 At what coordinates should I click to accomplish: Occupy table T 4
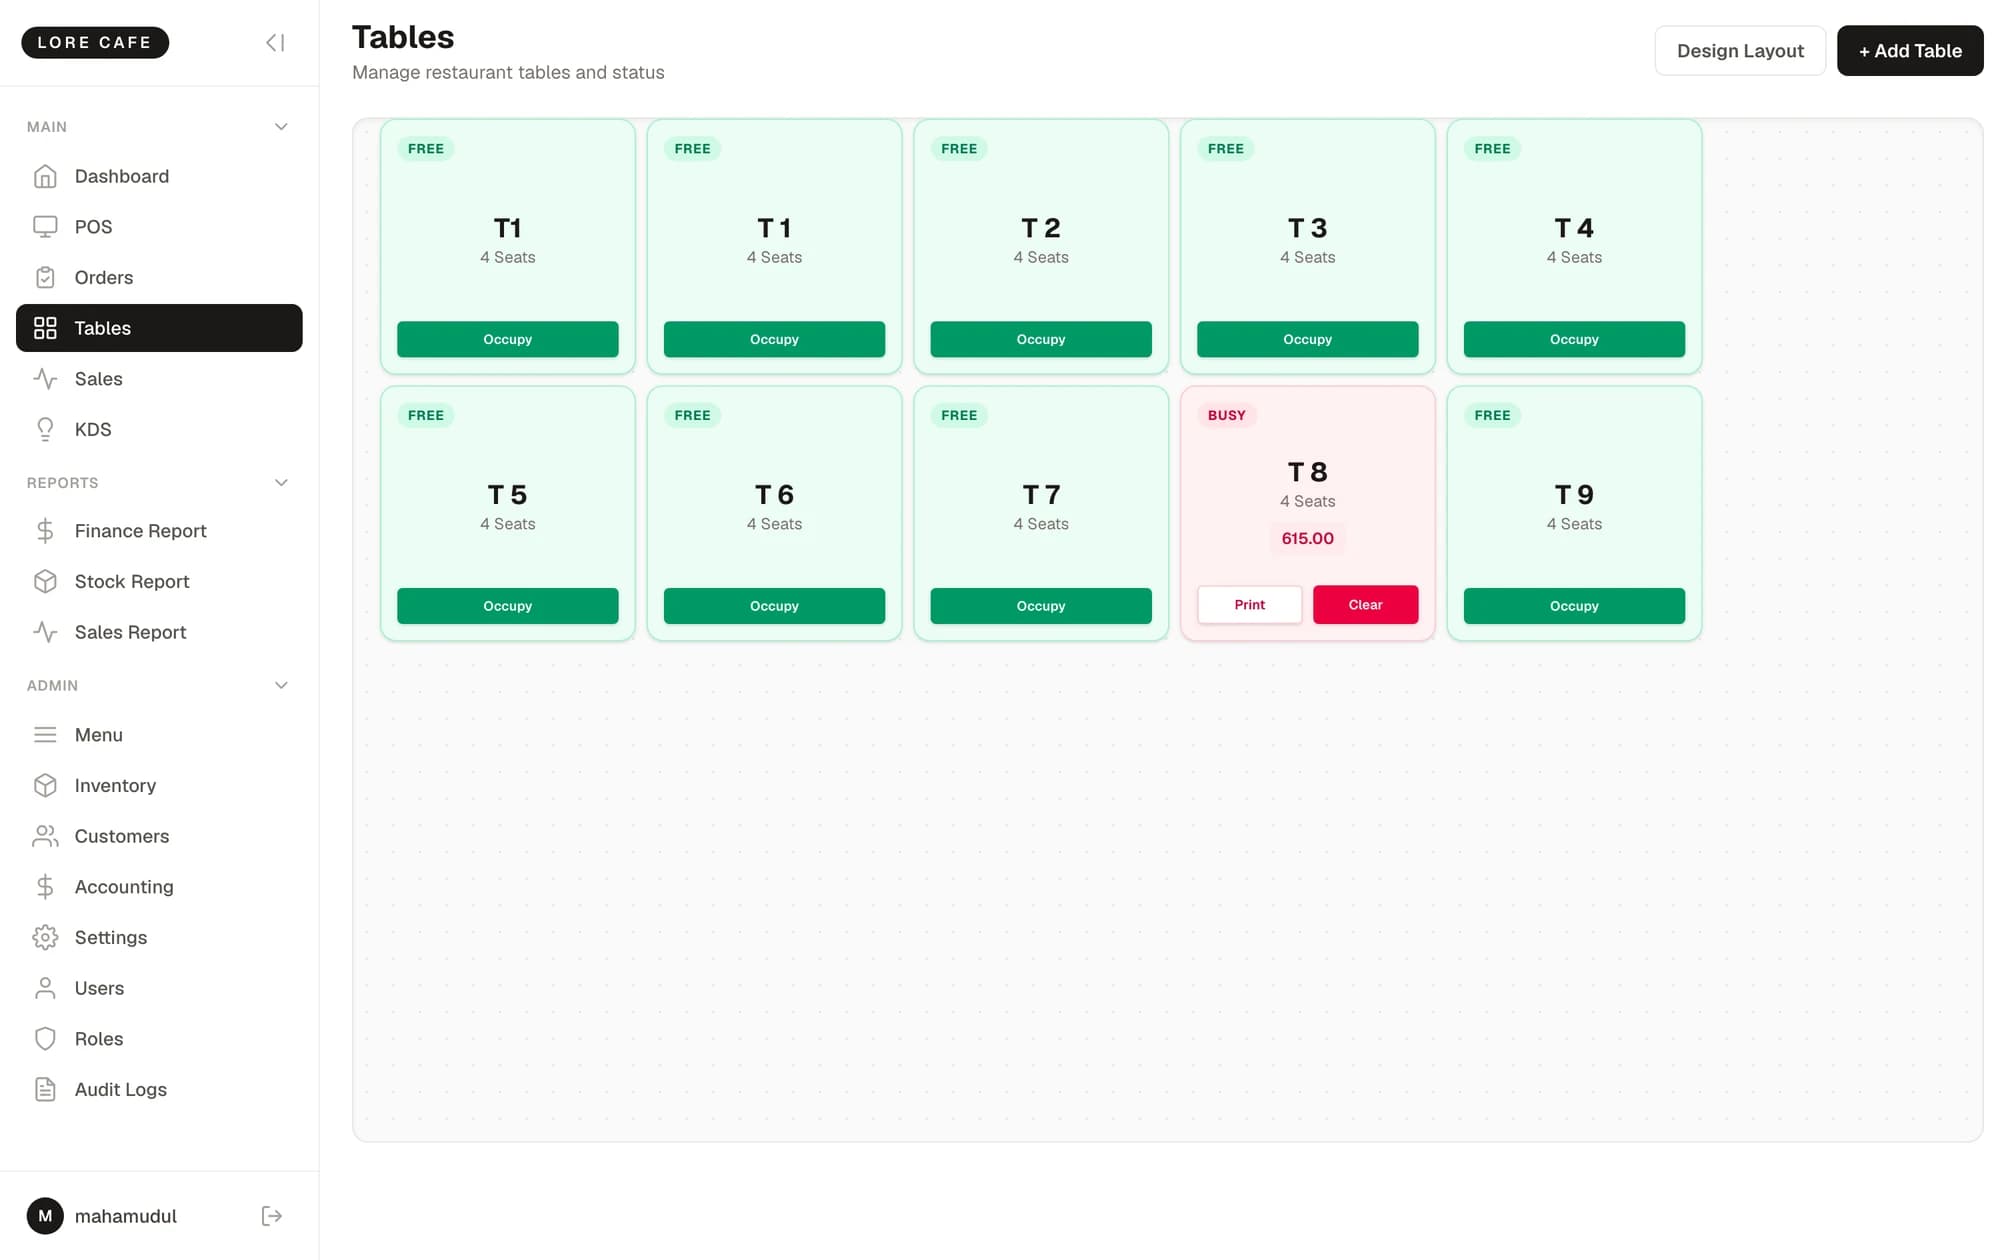[1574, 339]
